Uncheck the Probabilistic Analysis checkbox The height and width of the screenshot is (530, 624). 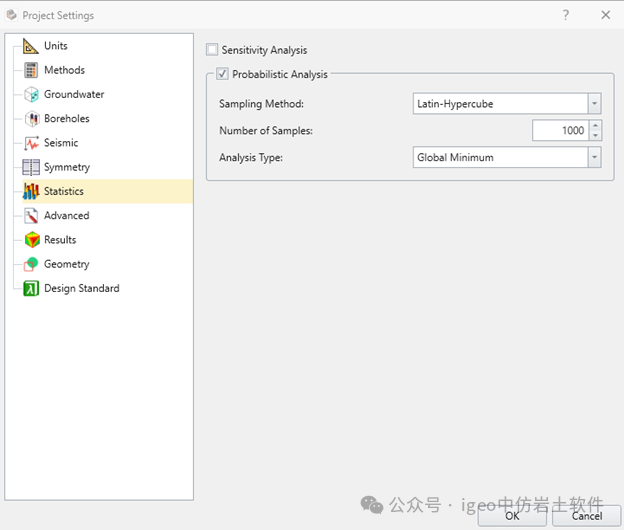[x=222, y=74]
